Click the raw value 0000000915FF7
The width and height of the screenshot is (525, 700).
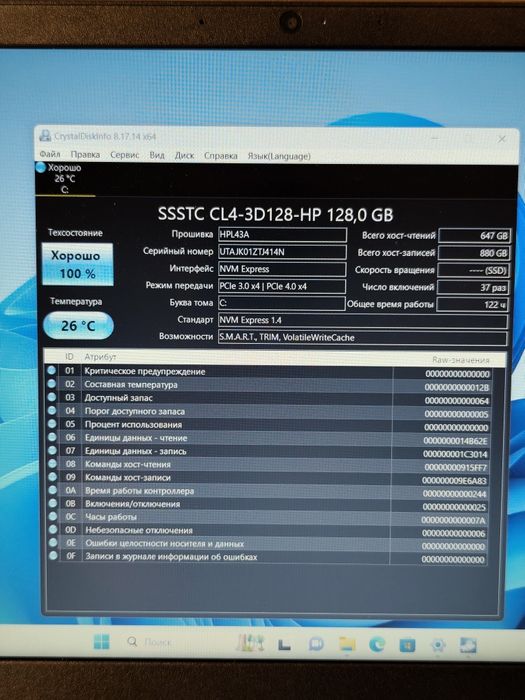click(x=455, y=467)
